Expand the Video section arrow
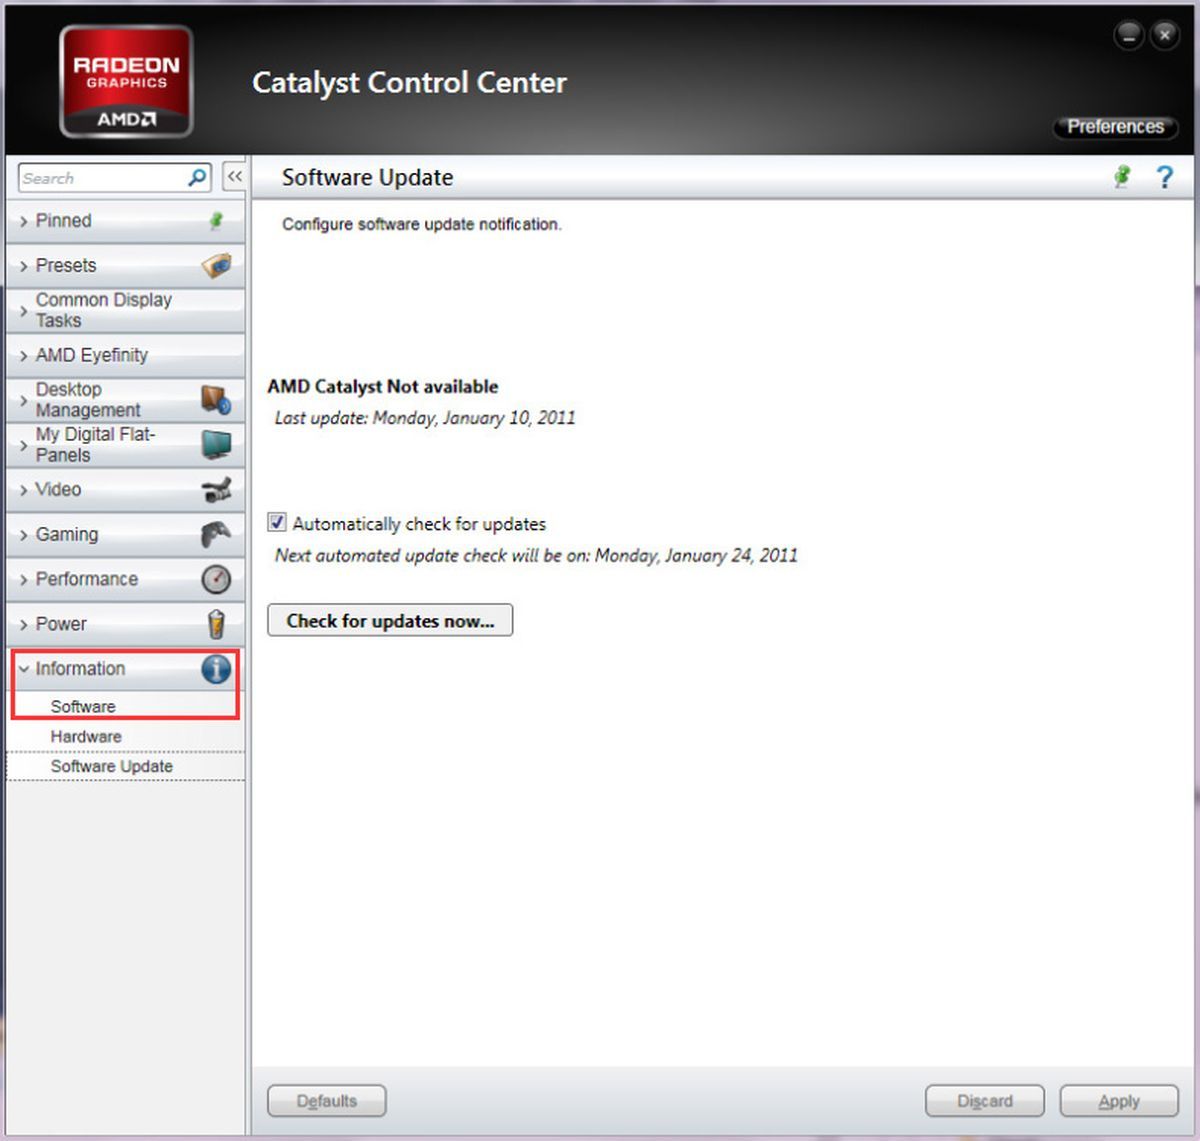Viewport: 1200px width, 1141px height. [24, 490]
